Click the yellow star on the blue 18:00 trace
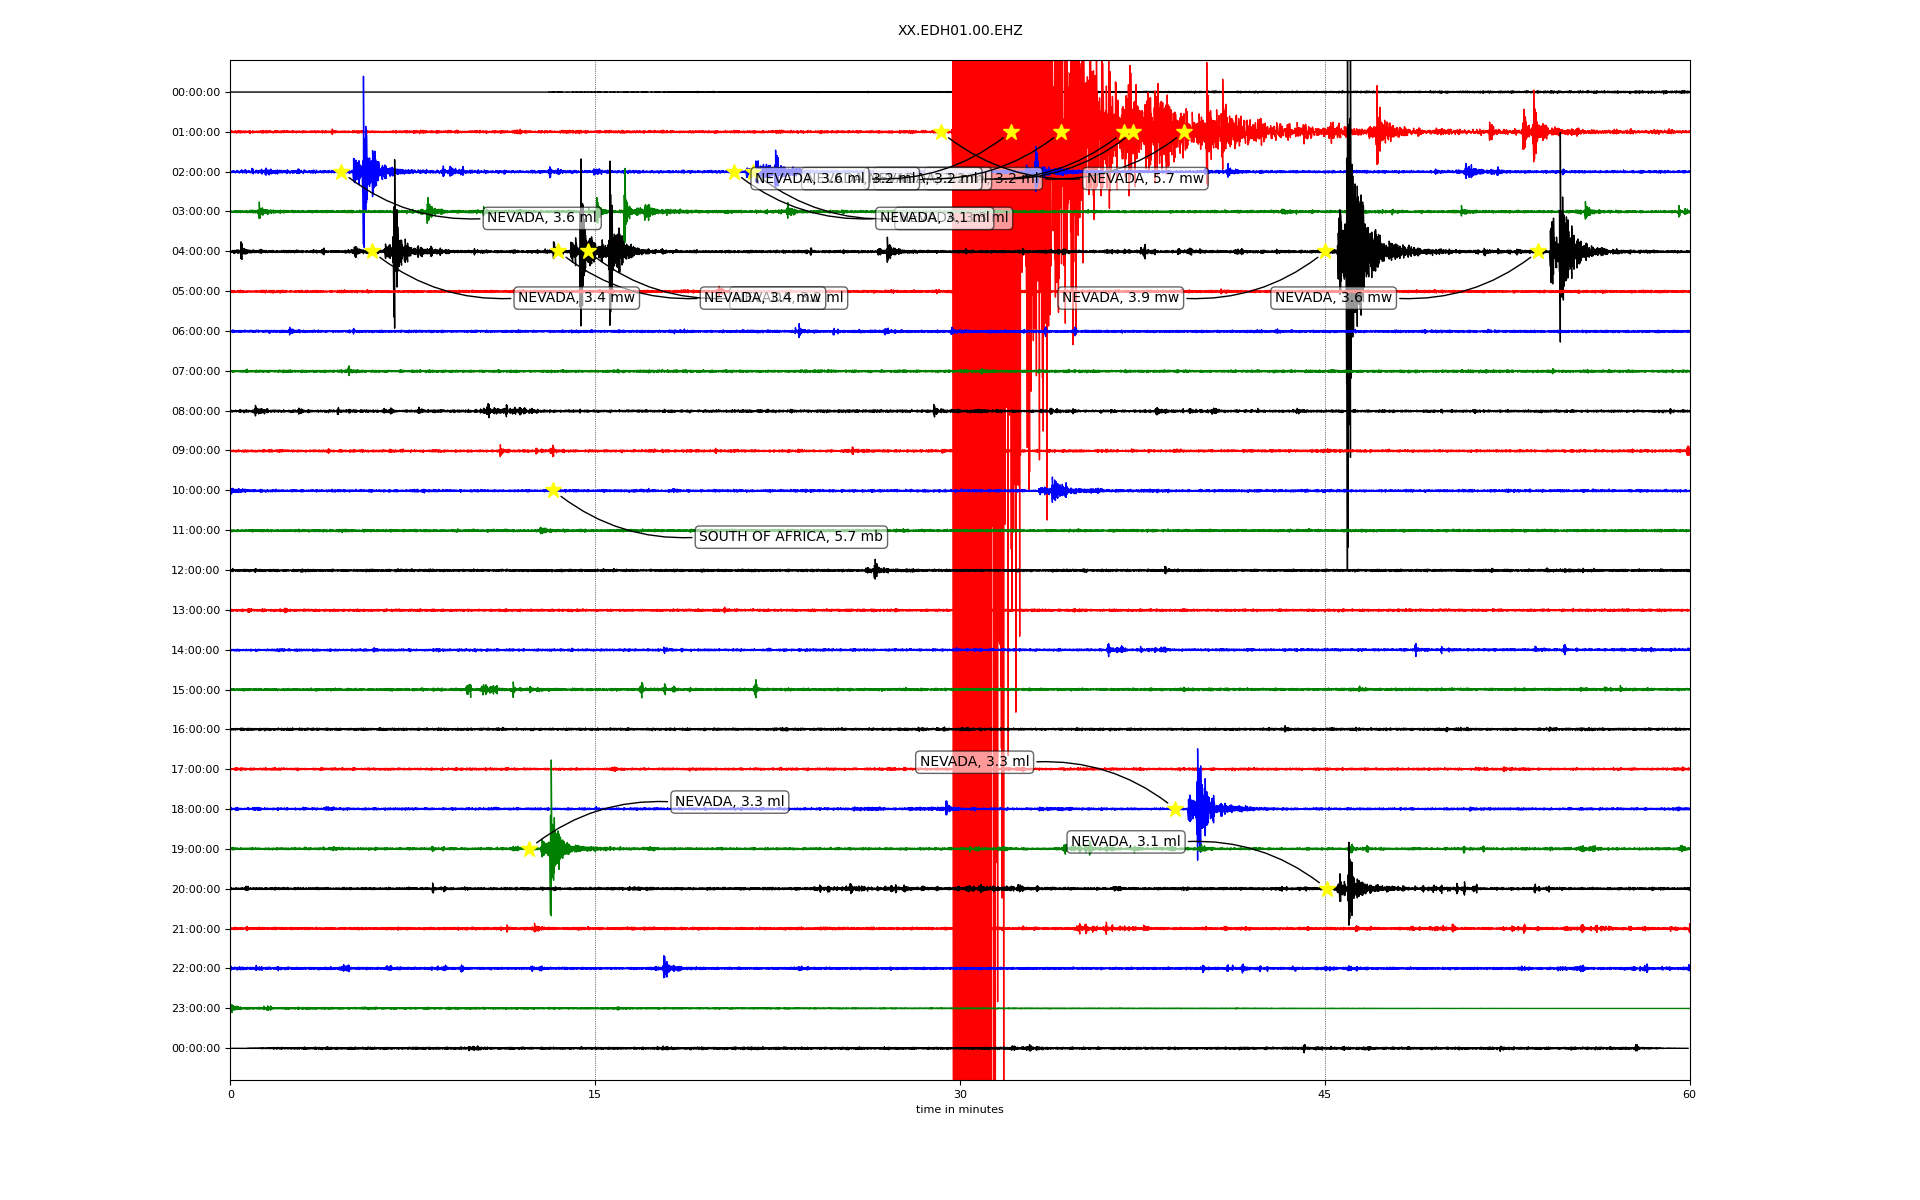This screenshot has height=1200, width=1920. click(x=1175, y=809)
